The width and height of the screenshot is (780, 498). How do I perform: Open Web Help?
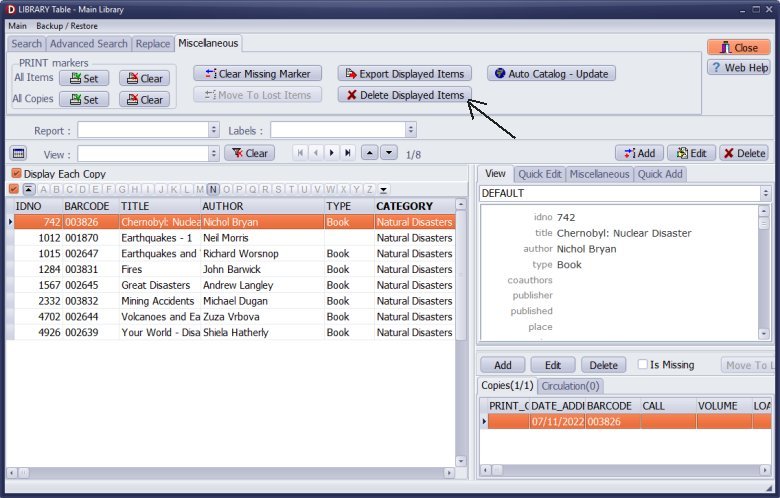point(739,67)
